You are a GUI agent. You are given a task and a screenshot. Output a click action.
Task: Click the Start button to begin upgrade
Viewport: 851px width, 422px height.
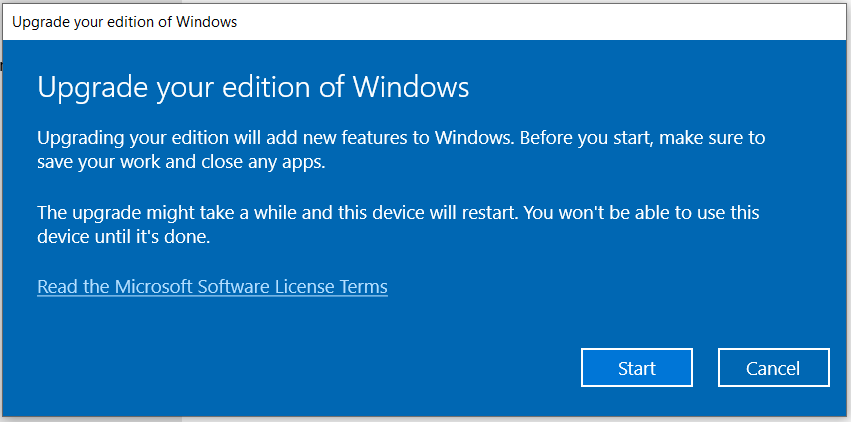636,368
